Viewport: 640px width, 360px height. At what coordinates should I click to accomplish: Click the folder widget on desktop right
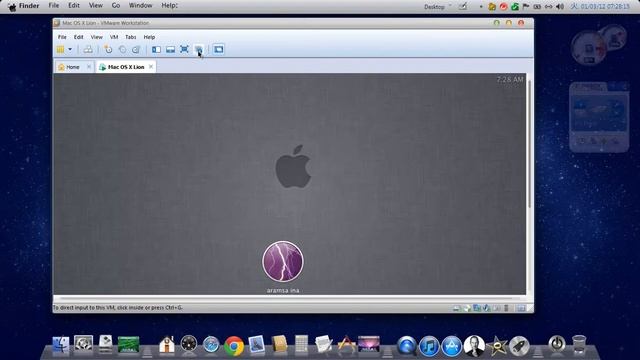click(x=599, y=117)
